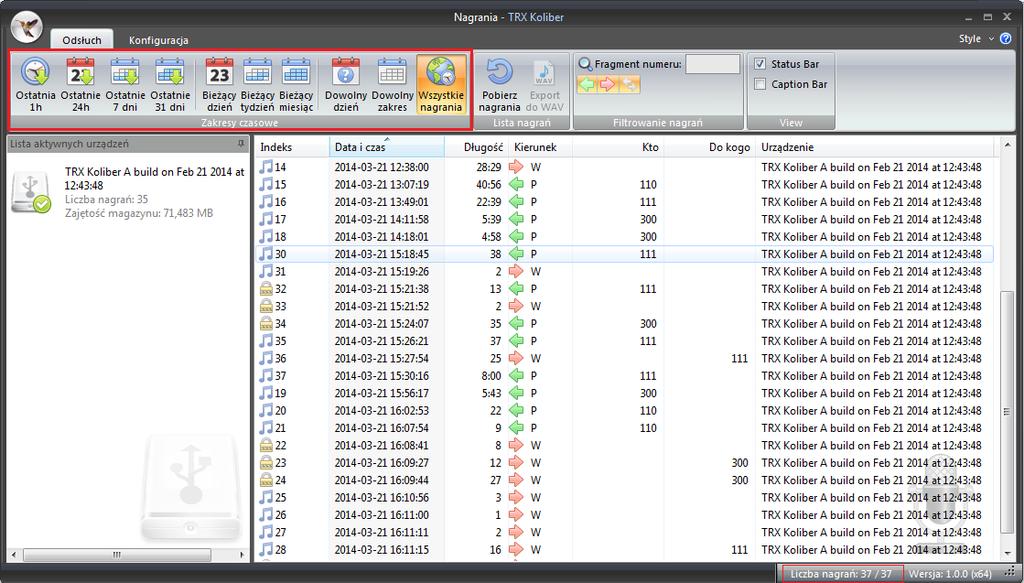Click scroll down arrow of recordings list
This screenshot has height=583, width=1024.
1006,554
